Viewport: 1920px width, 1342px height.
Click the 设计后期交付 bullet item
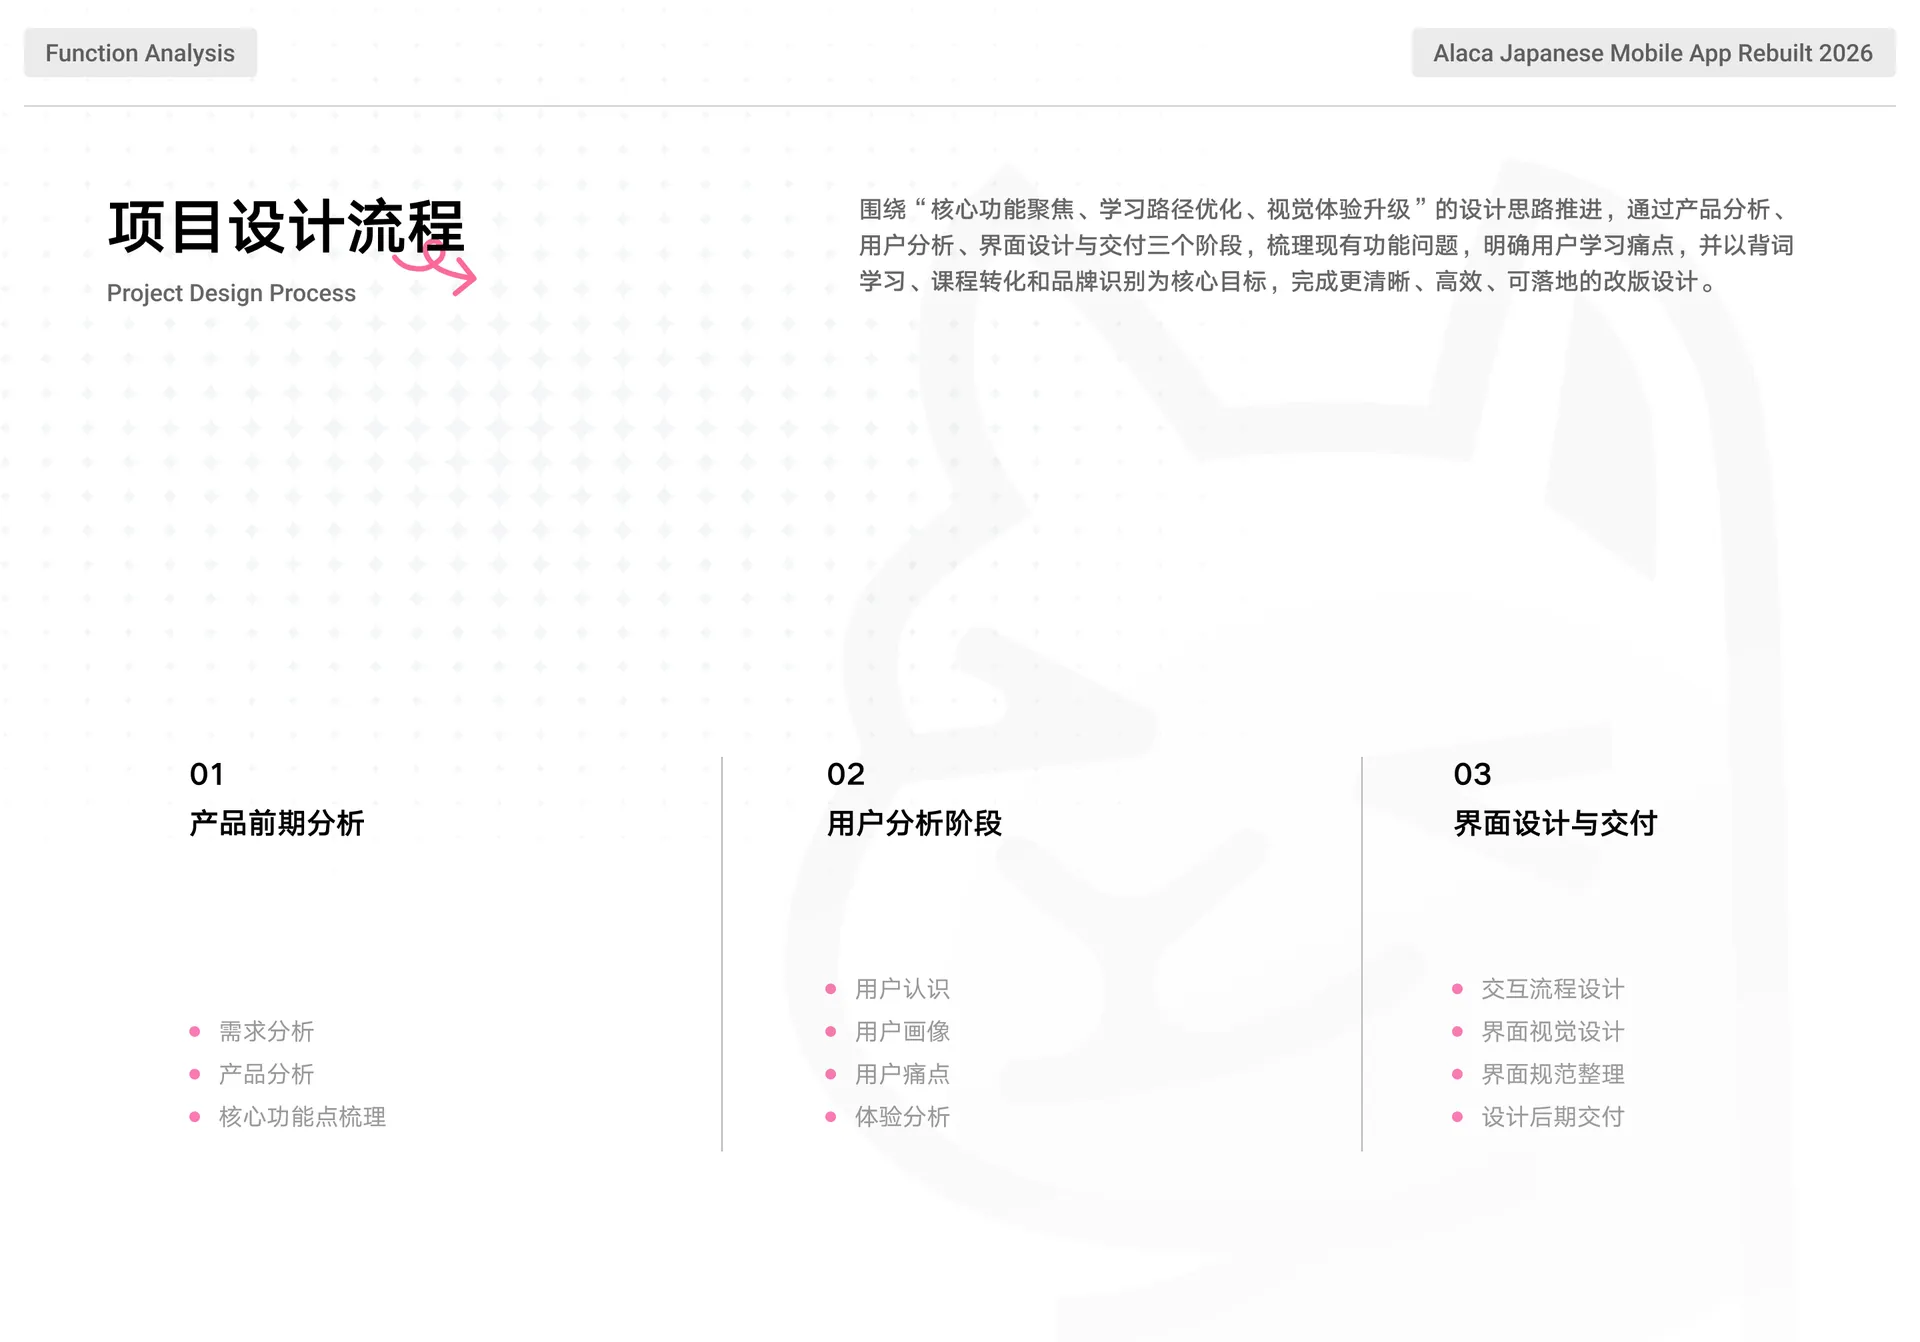1539,1117
